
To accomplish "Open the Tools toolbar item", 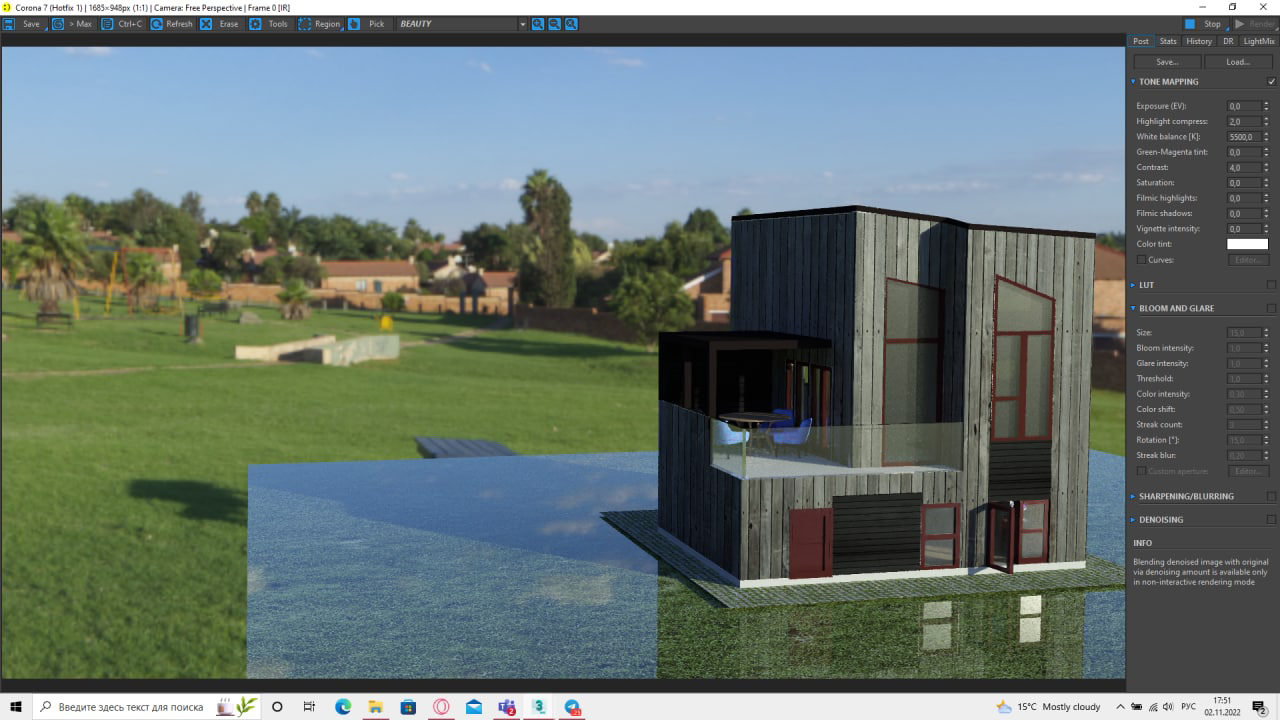I will tap(270, 24).
